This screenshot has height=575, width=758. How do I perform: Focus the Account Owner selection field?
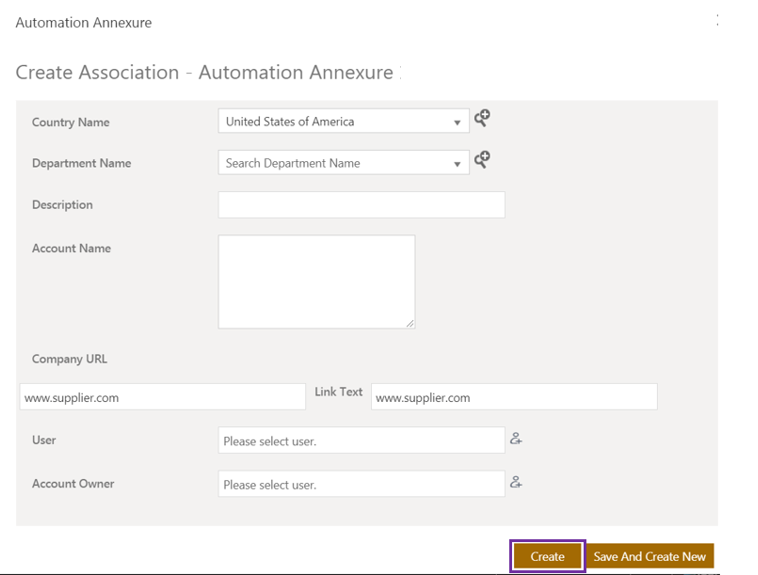[361, 484]
